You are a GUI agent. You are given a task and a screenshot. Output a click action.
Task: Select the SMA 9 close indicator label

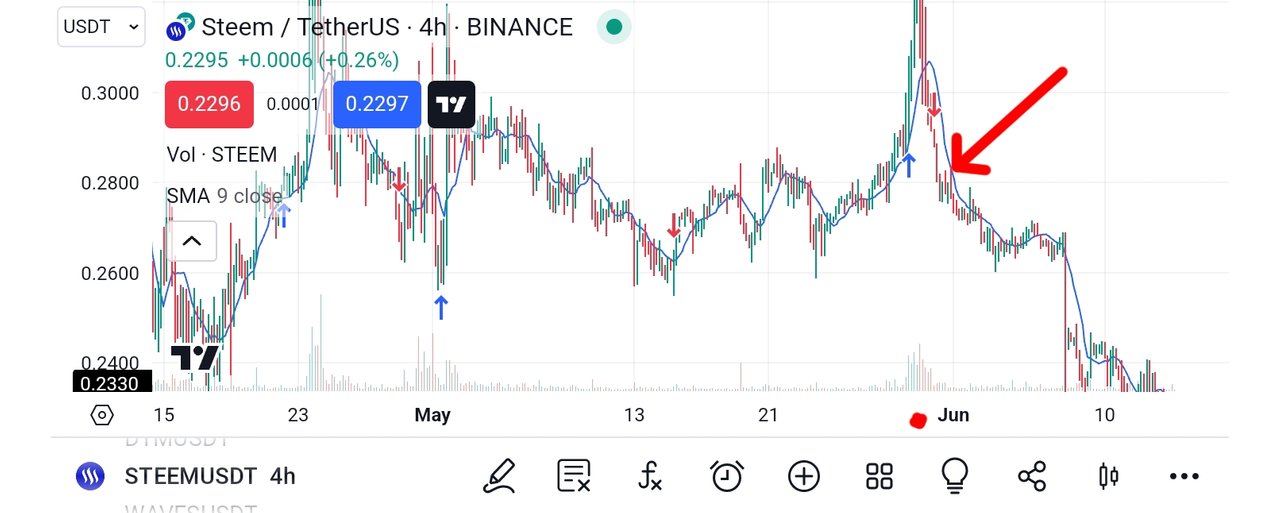[x=224, y=196]
